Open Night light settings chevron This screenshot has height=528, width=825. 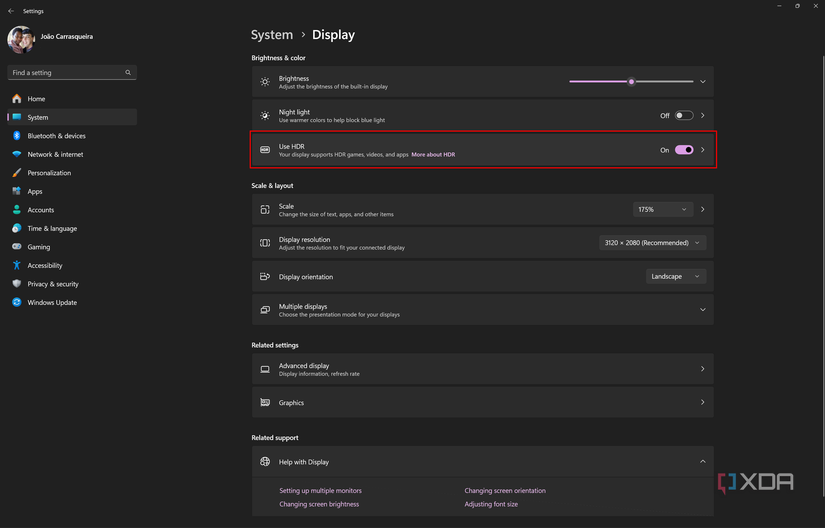tap(702, 116)
